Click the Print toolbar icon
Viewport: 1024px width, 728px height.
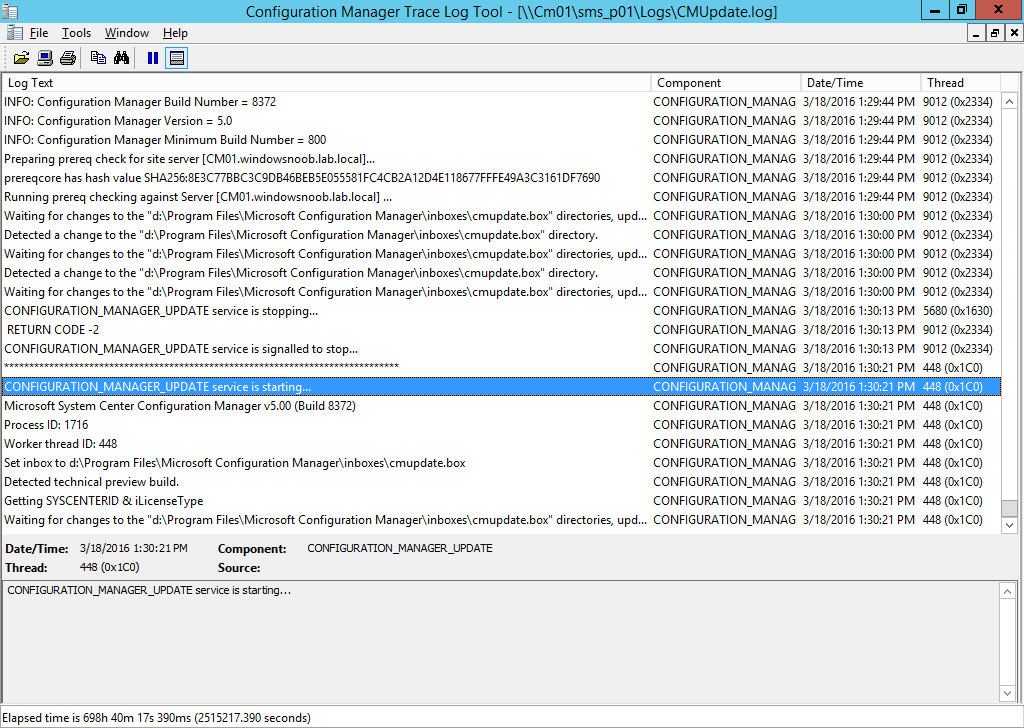(68, 58)
